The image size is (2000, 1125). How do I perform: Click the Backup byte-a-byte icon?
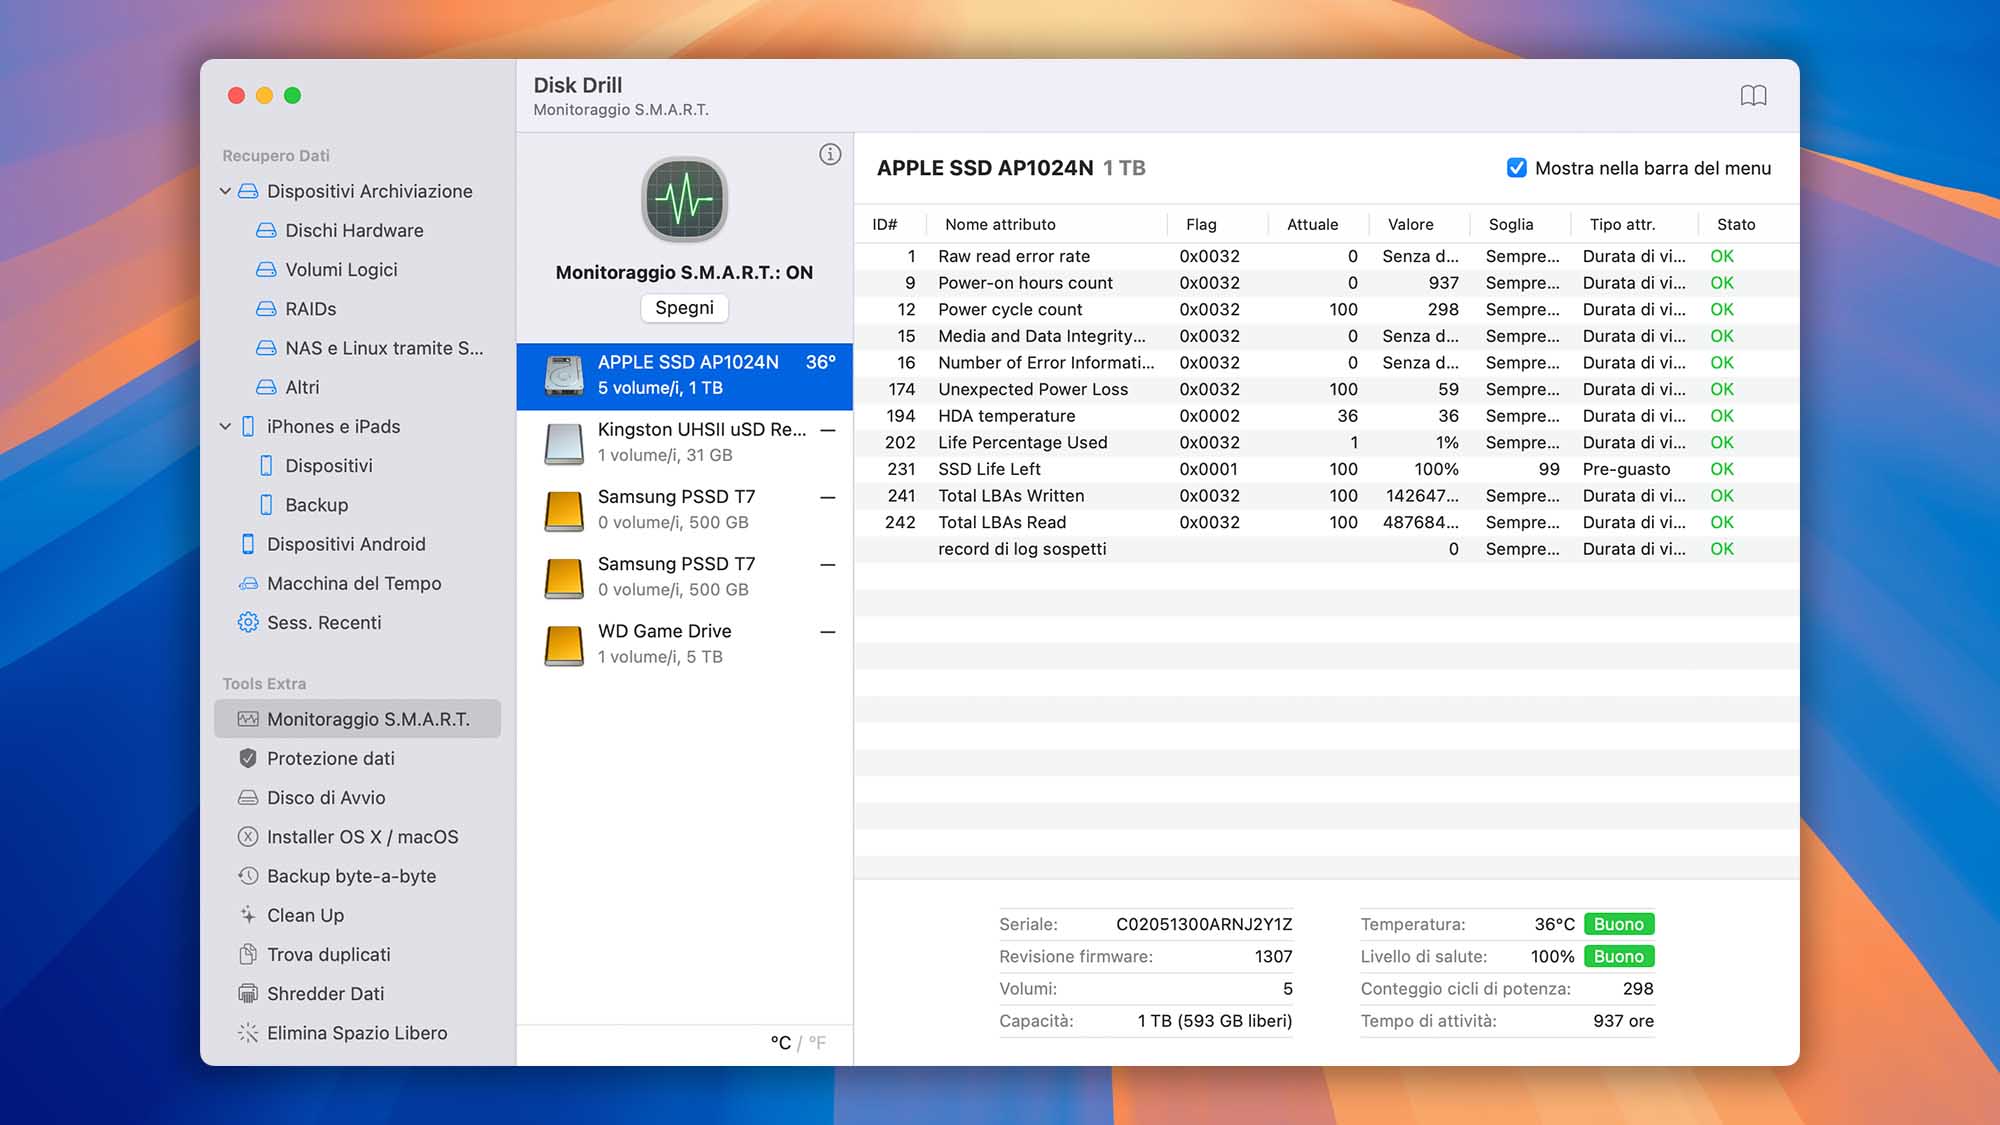[x=247, y=876]
